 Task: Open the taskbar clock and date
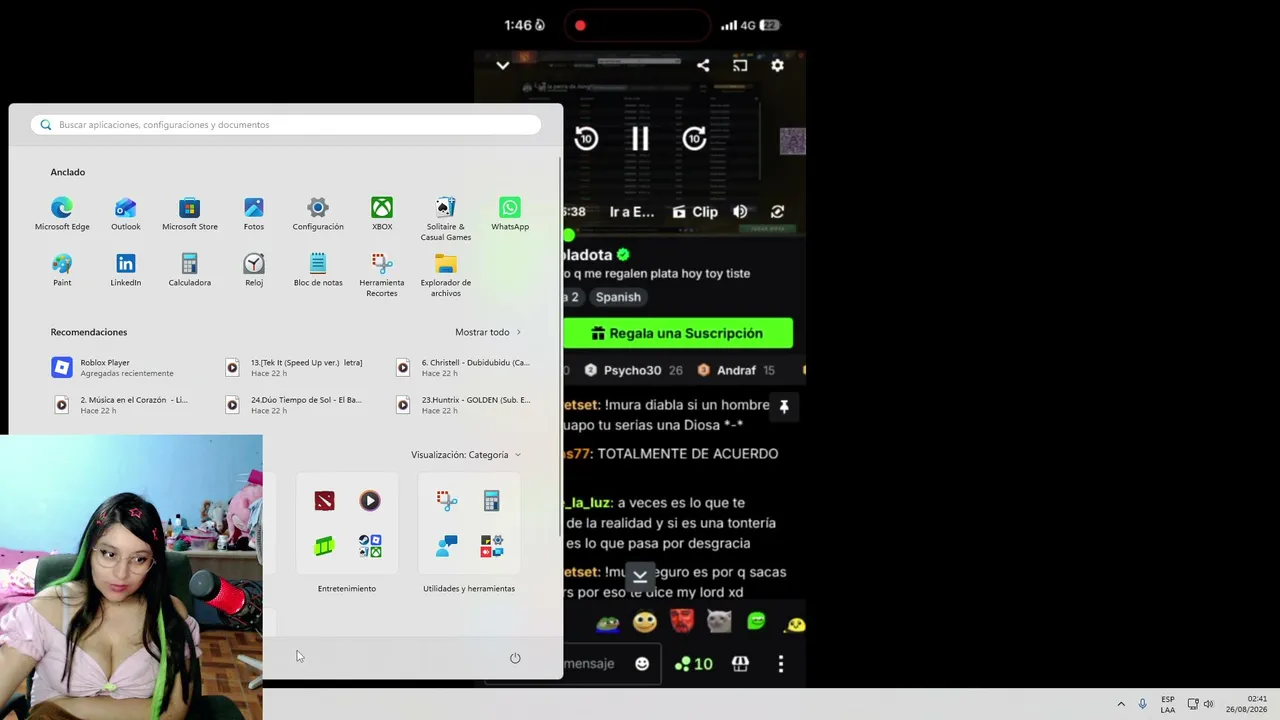click(1246, 704)
